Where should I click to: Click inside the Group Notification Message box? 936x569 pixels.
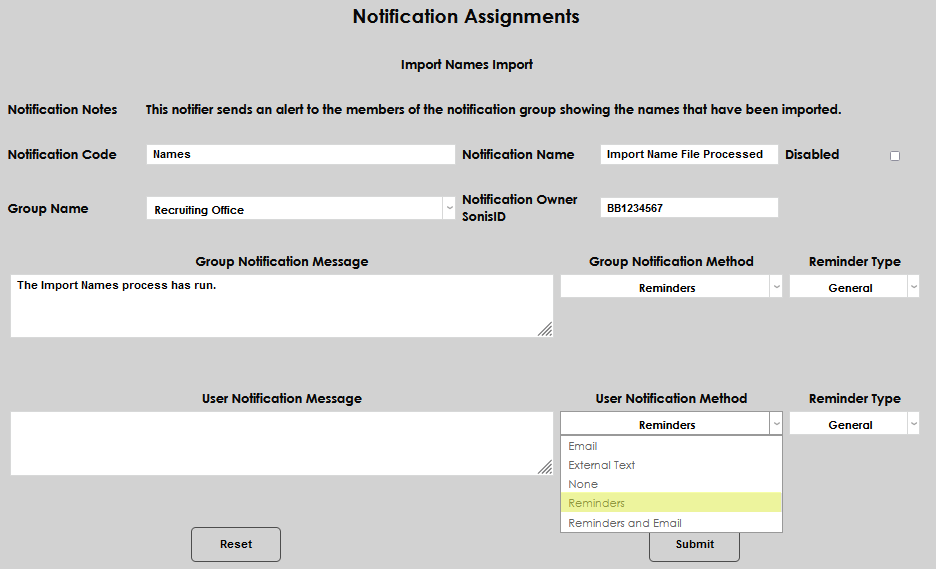click(280, 306)
